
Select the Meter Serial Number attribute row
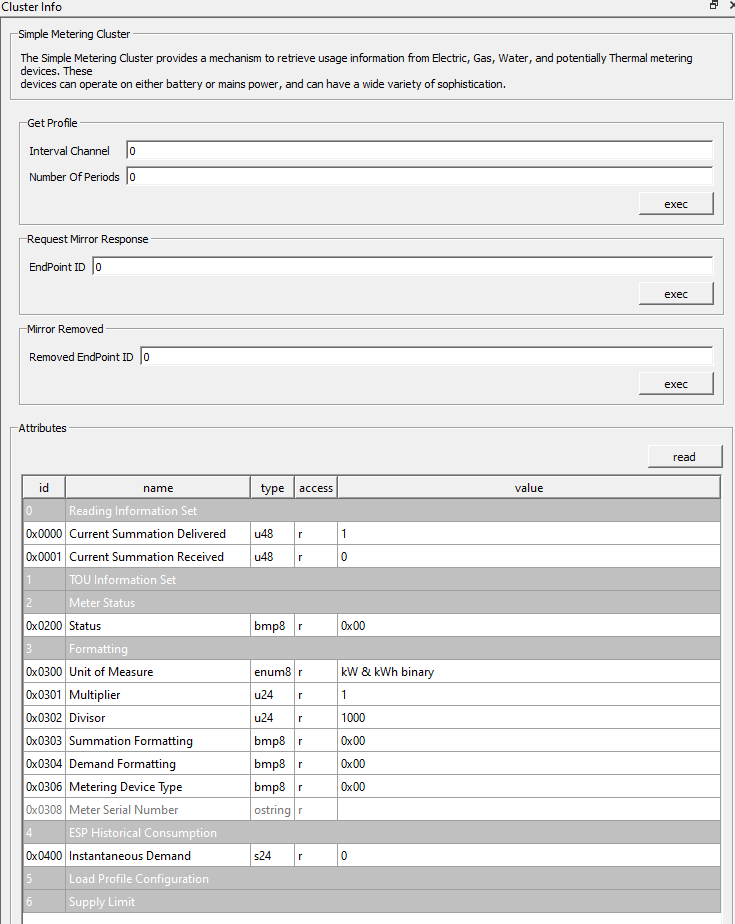(157, 809)
